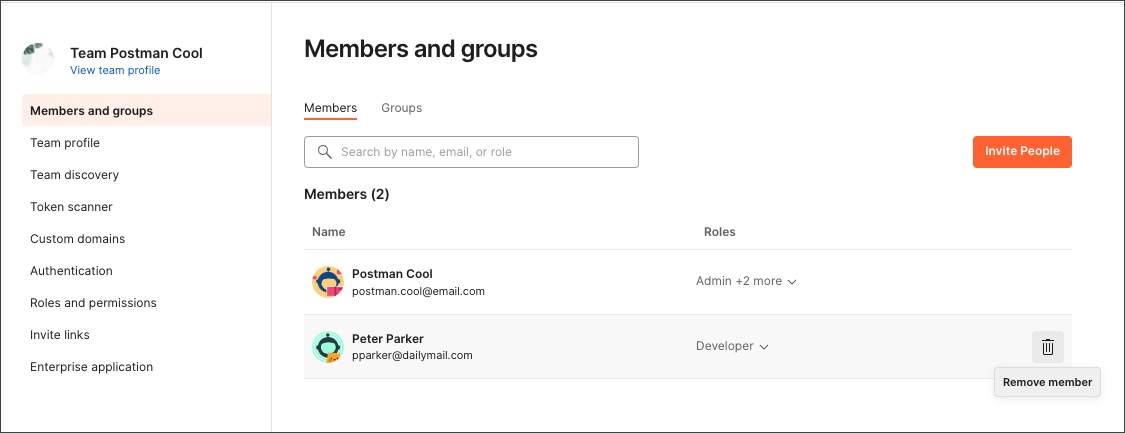
Task: Select the Members tab
Action: point(330,108)
